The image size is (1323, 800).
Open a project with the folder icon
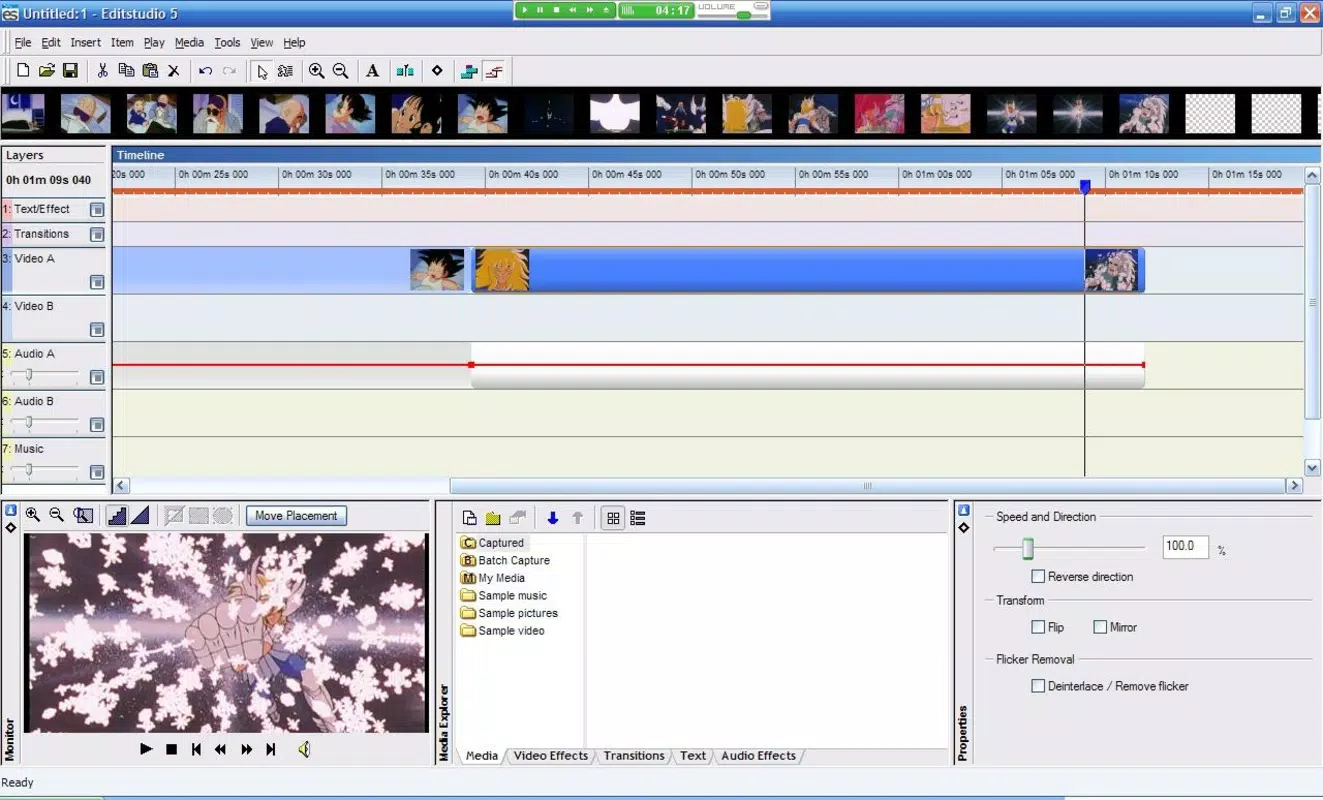click(x=46, y=71)
